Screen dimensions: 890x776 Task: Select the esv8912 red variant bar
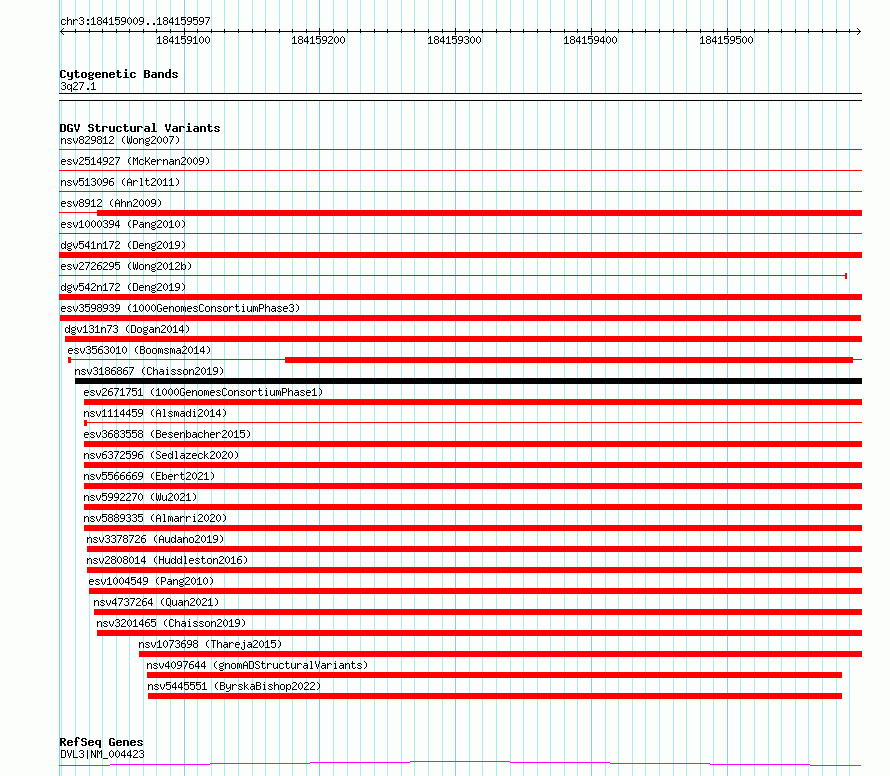(x=480, y=213)
